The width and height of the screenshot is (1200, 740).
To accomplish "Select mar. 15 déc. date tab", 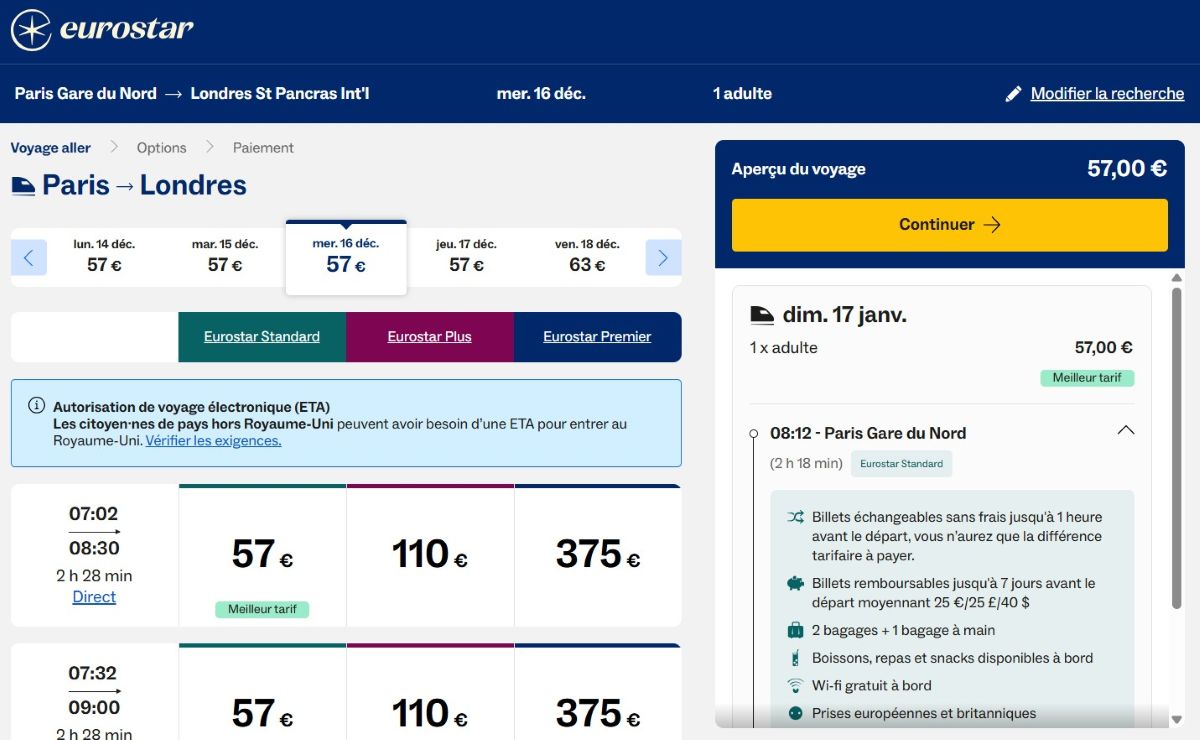I will (225, 256).
